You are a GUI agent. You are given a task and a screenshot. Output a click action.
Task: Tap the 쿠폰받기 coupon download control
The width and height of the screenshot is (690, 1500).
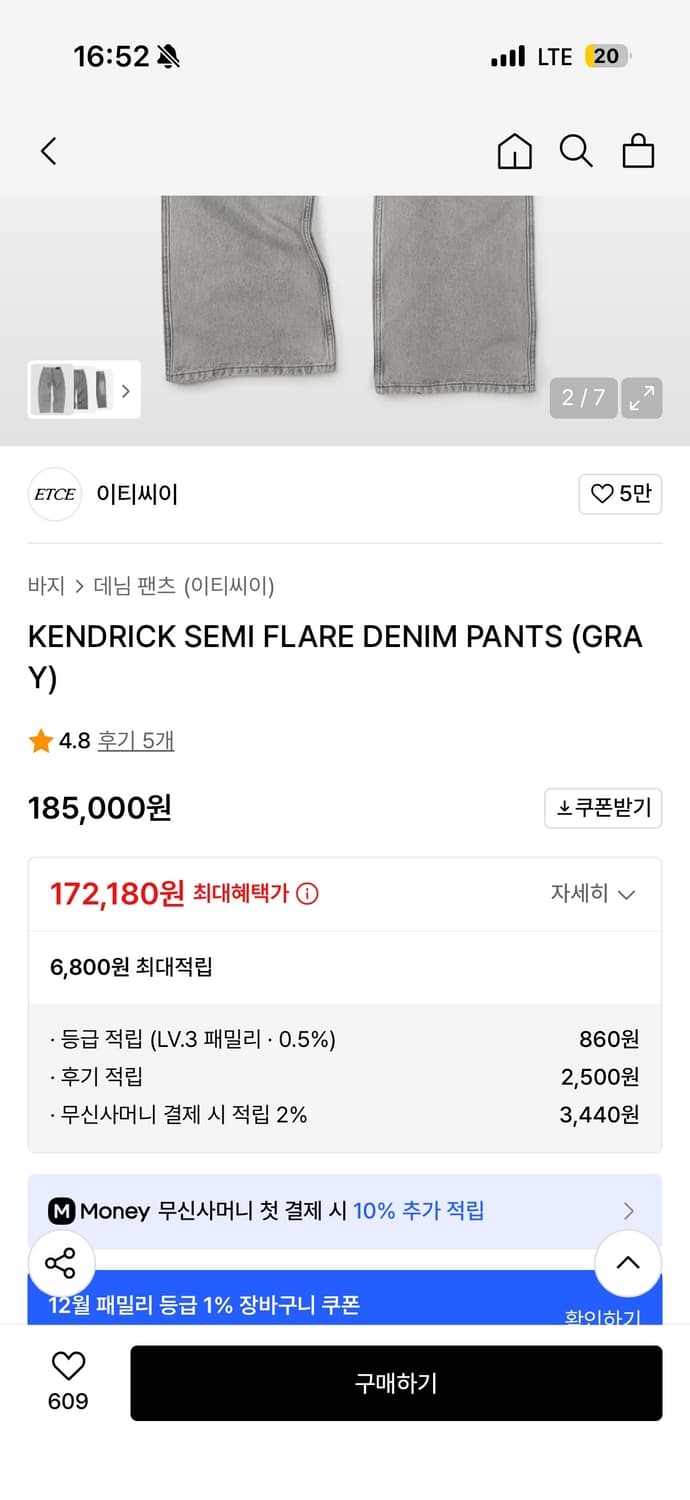coord(603,808)
